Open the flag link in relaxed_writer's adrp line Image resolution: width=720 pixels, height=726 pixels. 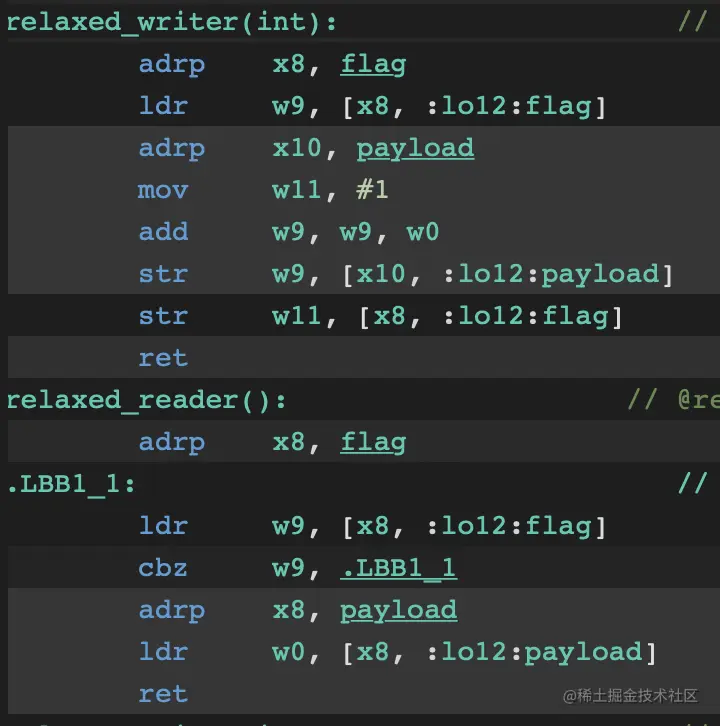(x=373, y=64)
